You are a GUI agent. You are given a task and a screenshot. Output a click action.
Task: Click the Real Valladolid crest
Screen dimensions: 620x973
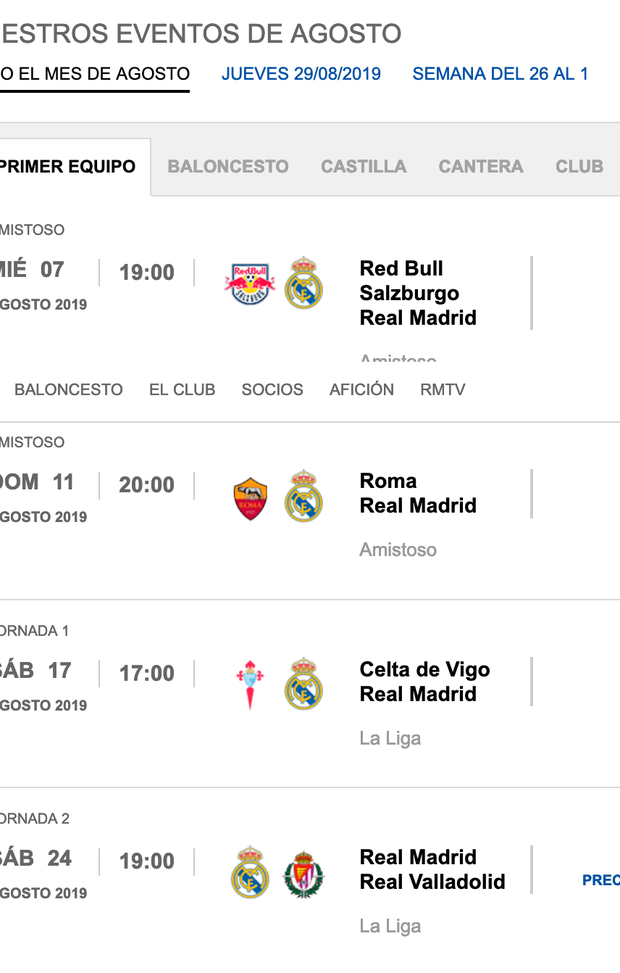303,872
